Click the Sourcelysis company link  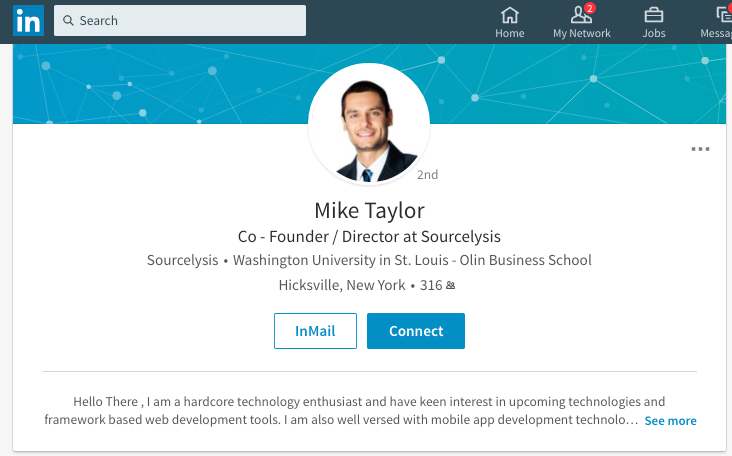[183, 260]
